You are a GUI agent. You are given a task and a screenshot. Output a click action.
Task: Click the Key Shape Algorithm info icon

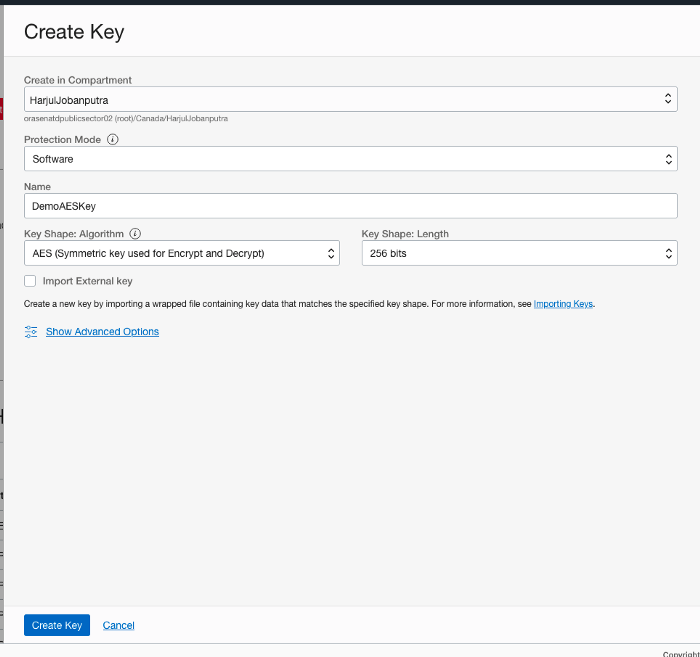click(x=135, y=234)
